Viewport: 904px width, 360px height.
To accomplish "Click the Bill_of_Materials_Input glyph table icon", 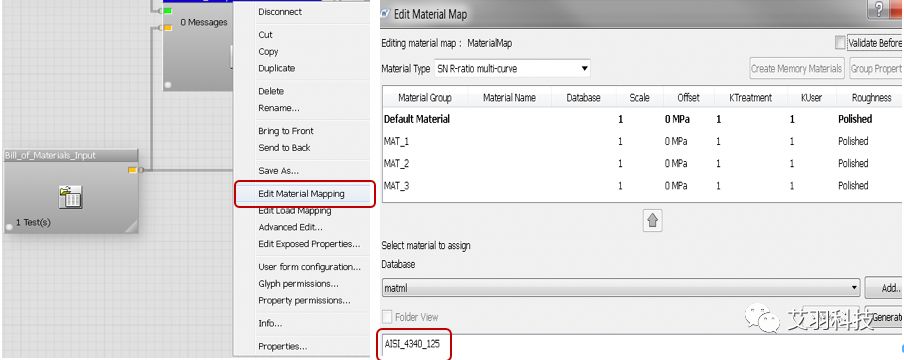I will point(70,197).
